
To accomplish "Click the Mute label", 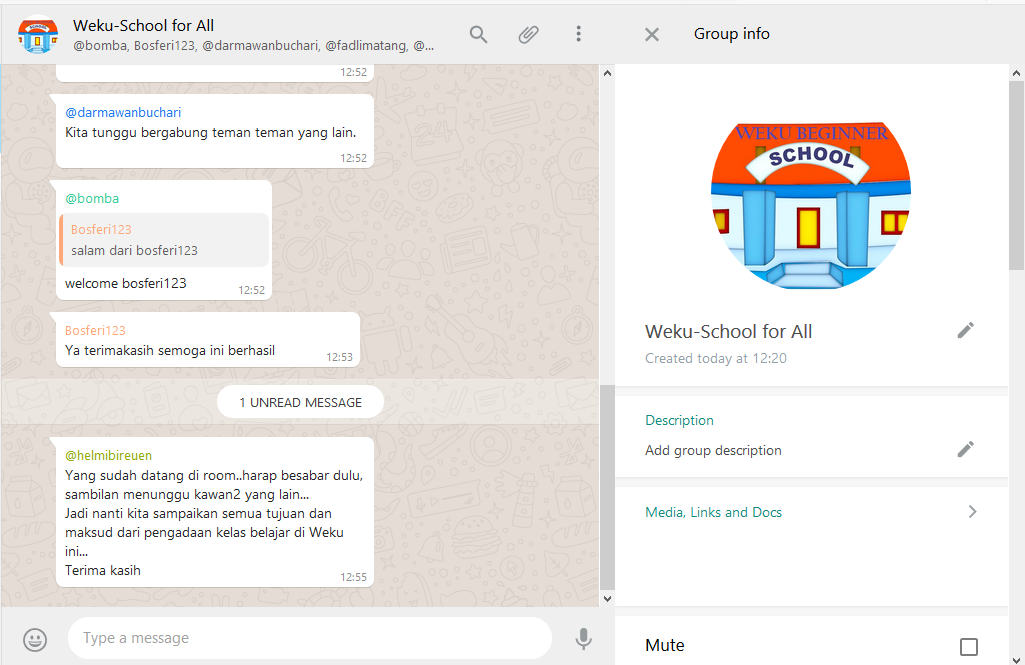I will pyautogui.click(x=665, y=645).
